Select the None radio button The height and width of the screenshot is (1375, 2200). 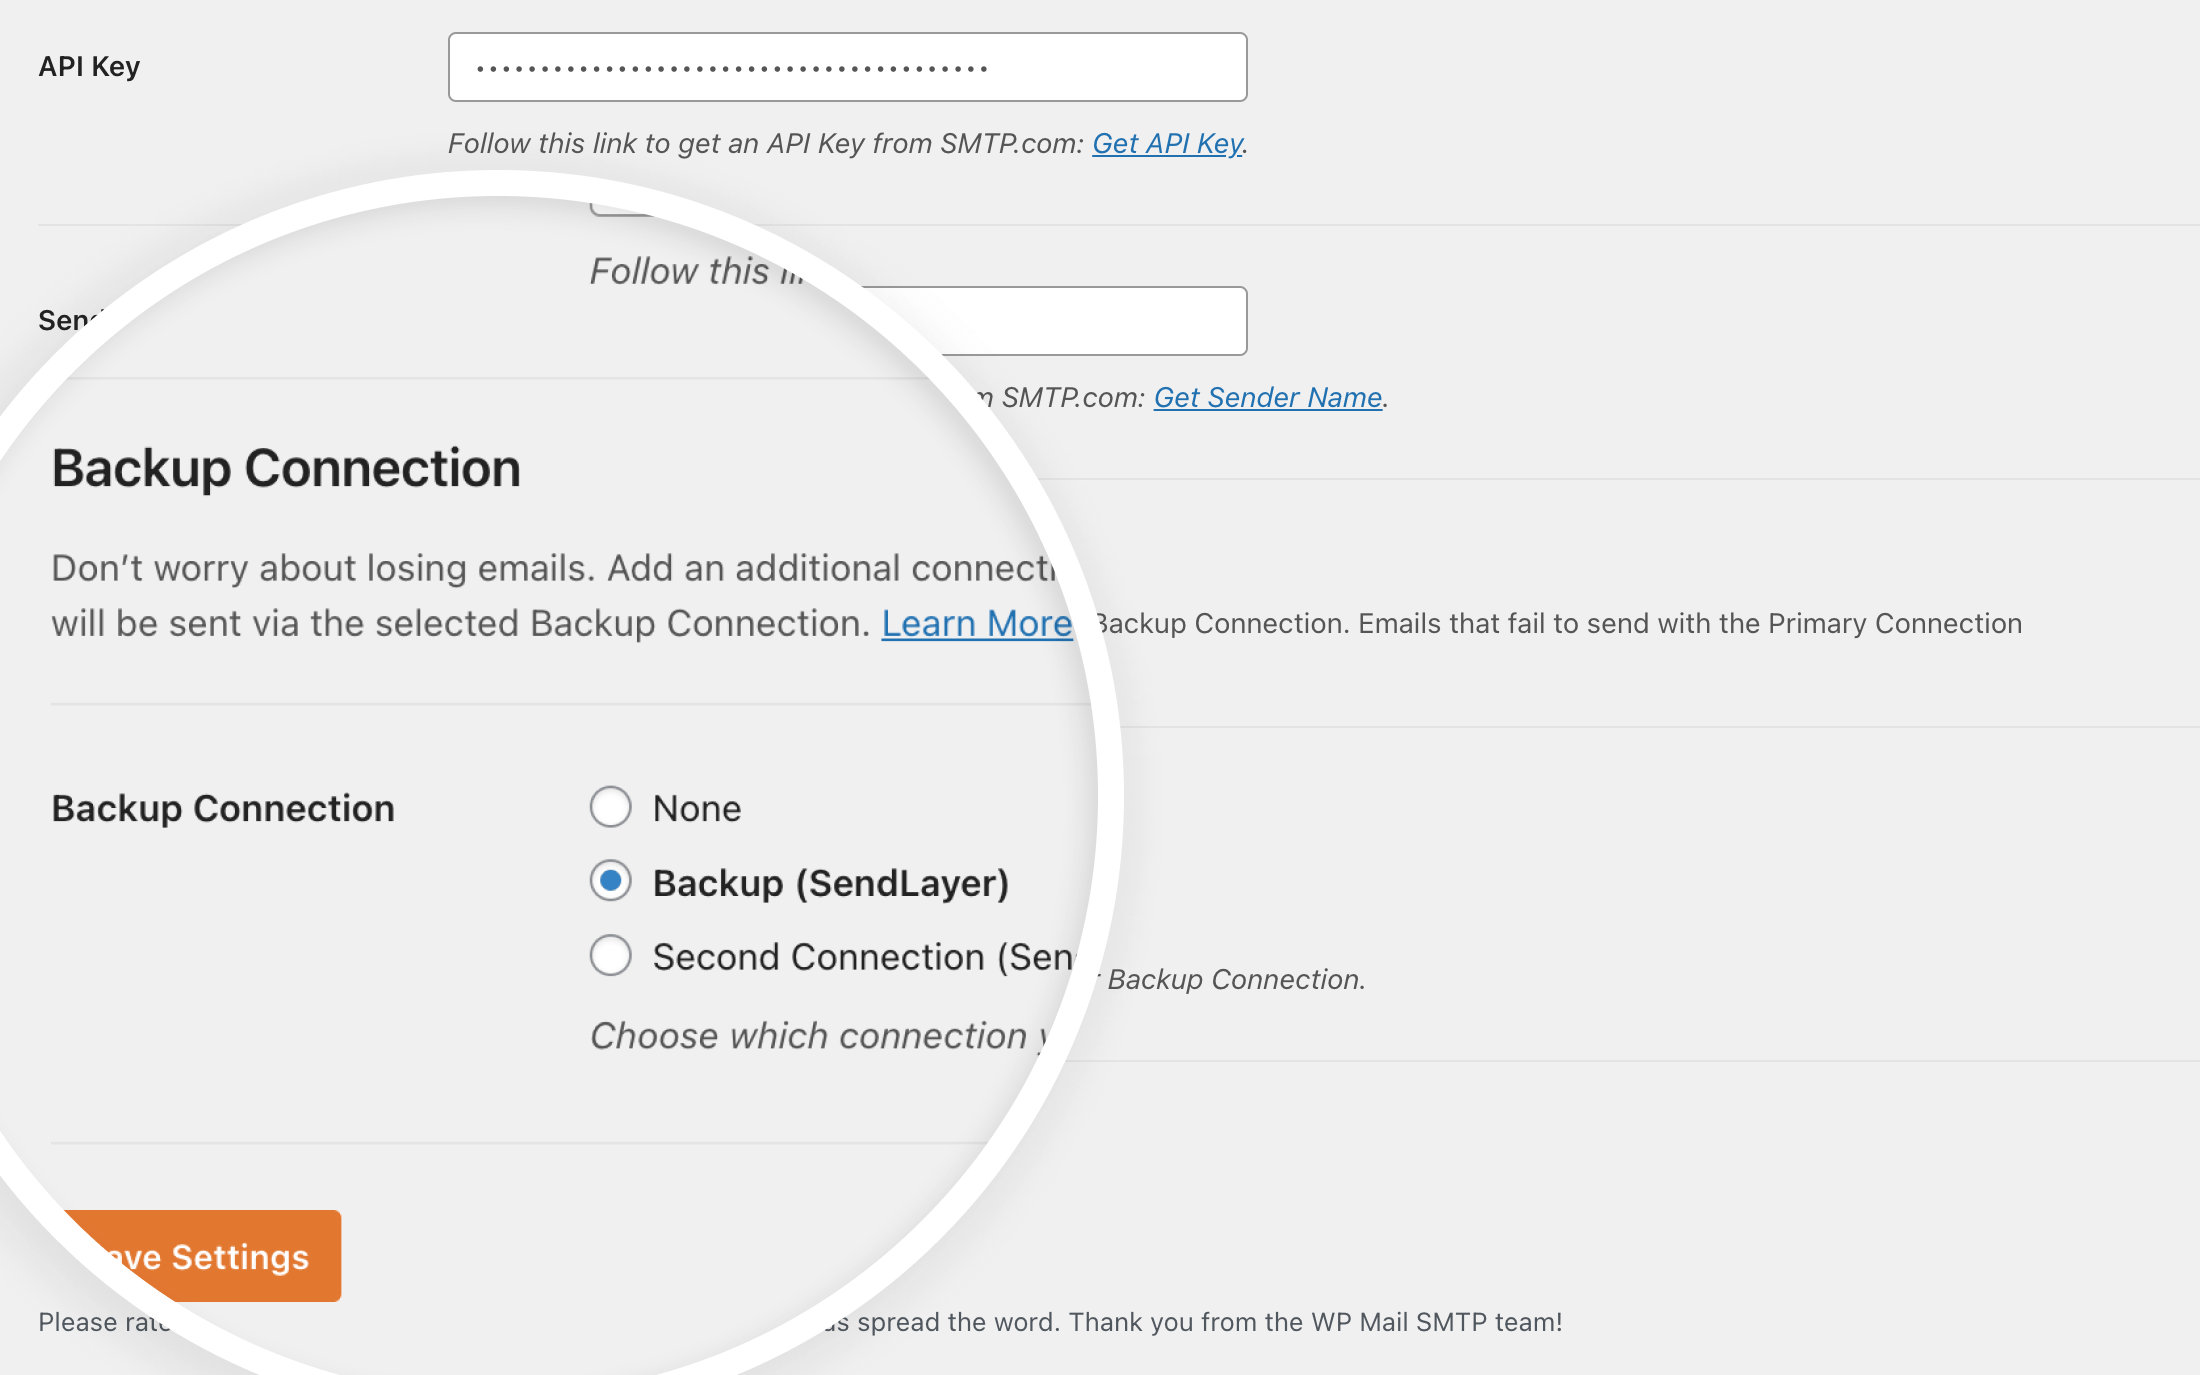(610, 807)
